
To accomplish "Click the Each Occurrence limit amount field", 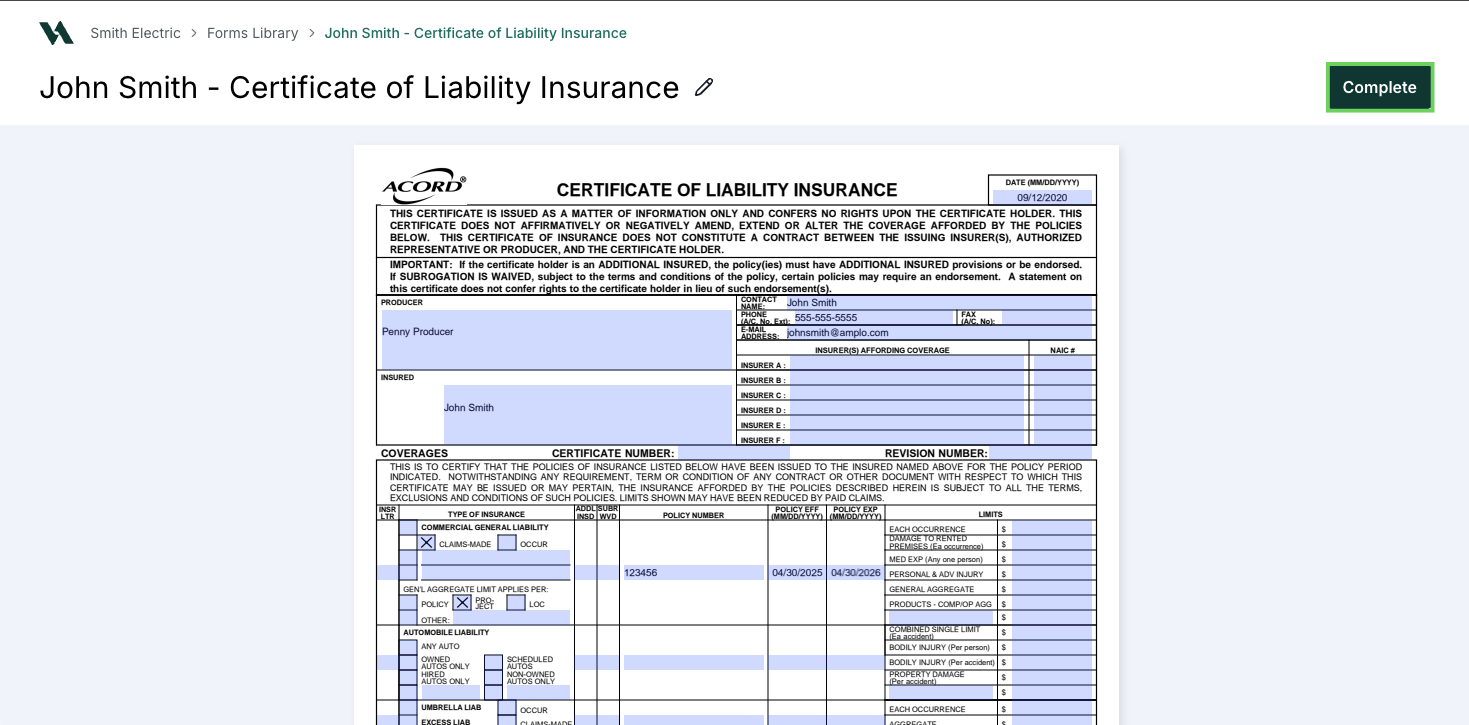I will [1052, 528].
